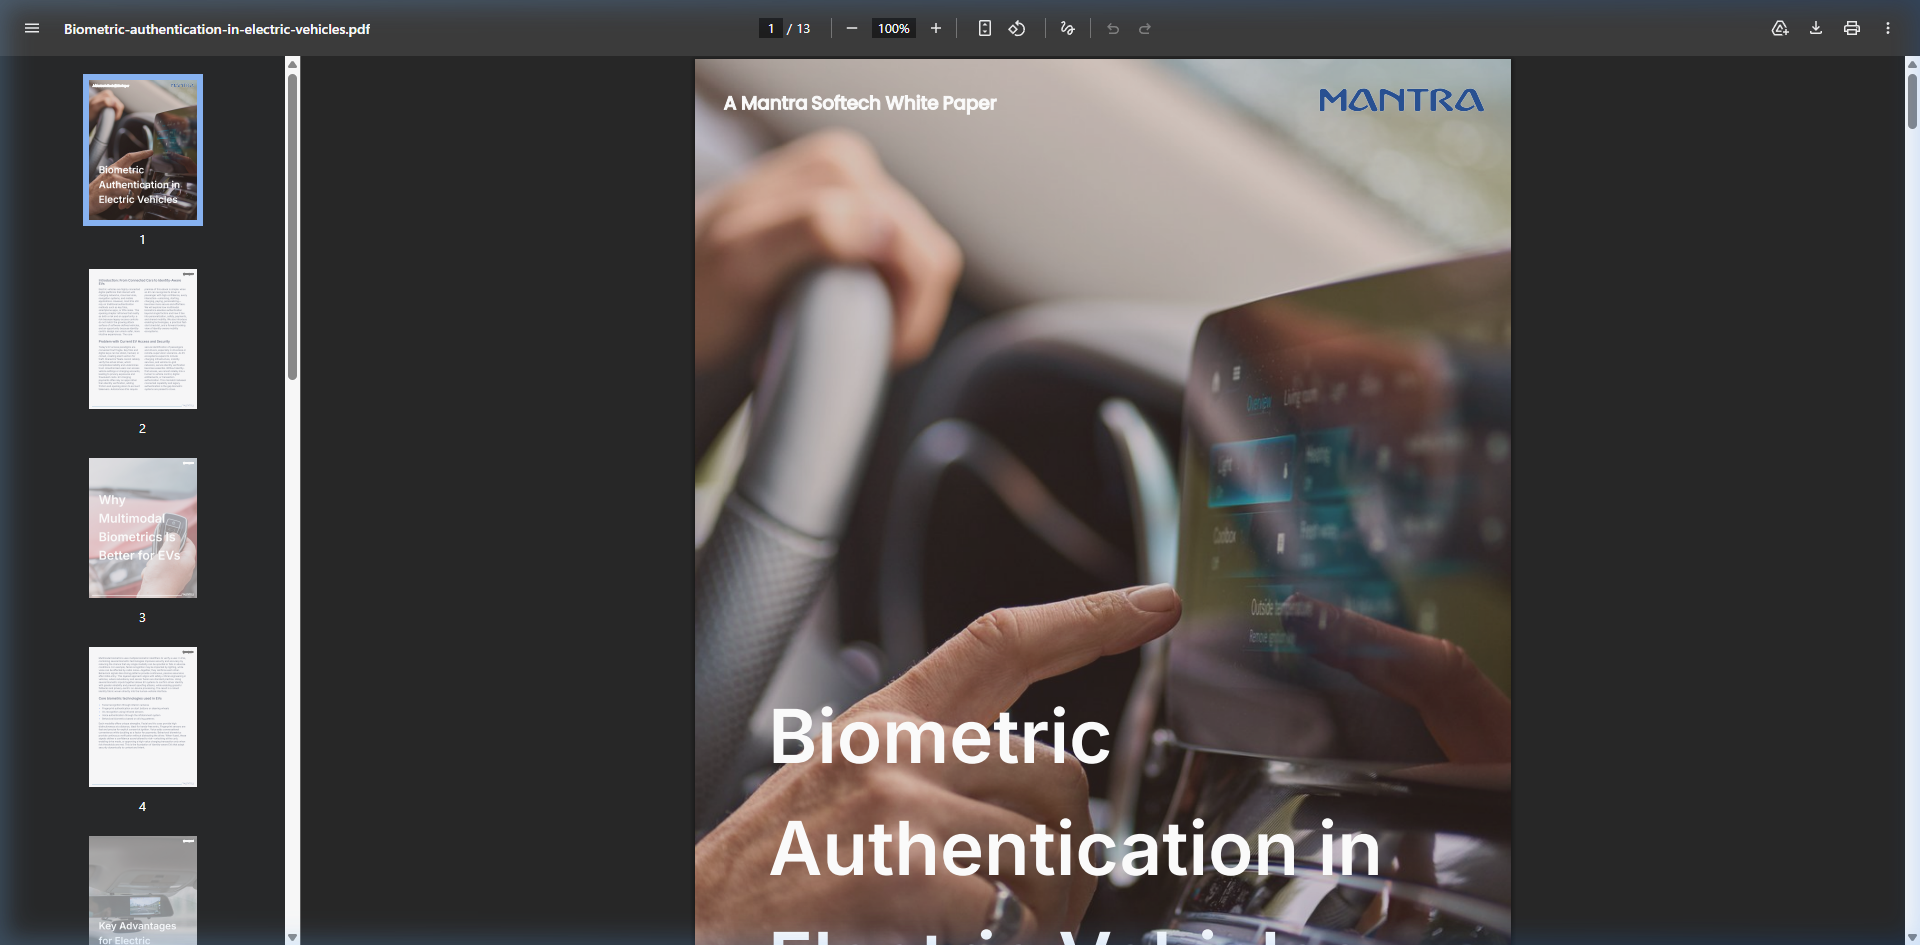This screenshot has height=945, width=1920.
Task: Edit the current page number field
Action: 770,28
